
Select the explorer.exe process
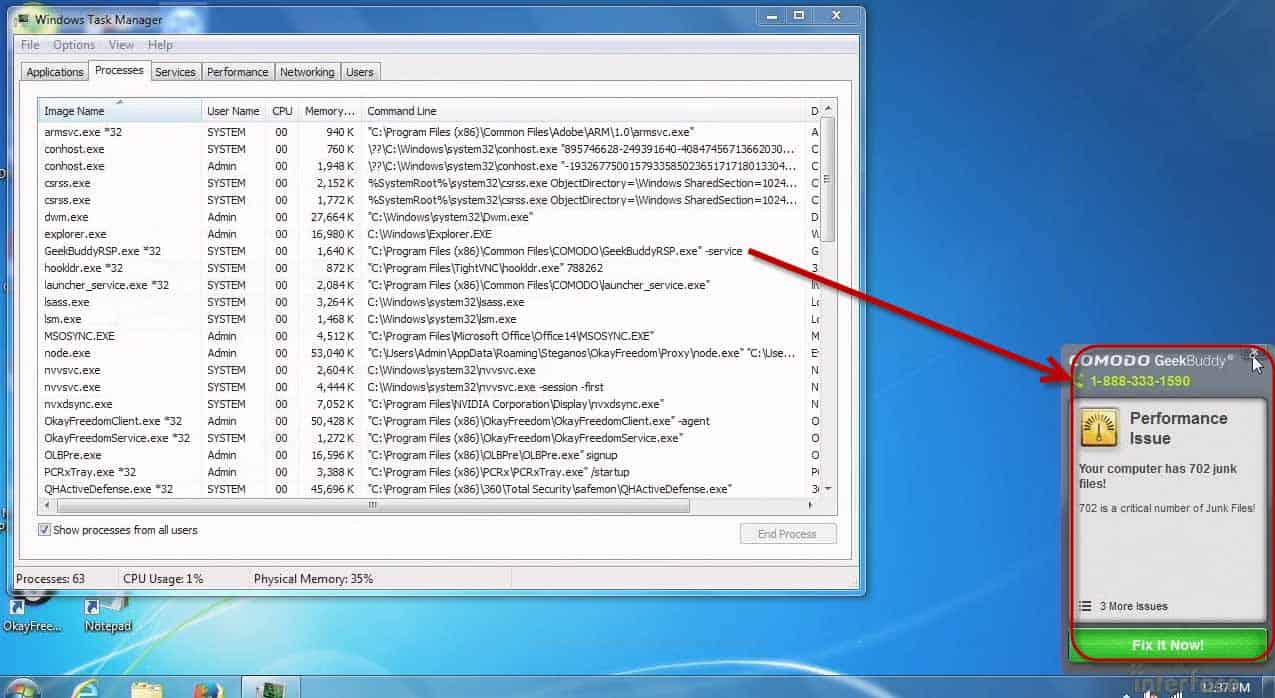click(x=429, y=234)
